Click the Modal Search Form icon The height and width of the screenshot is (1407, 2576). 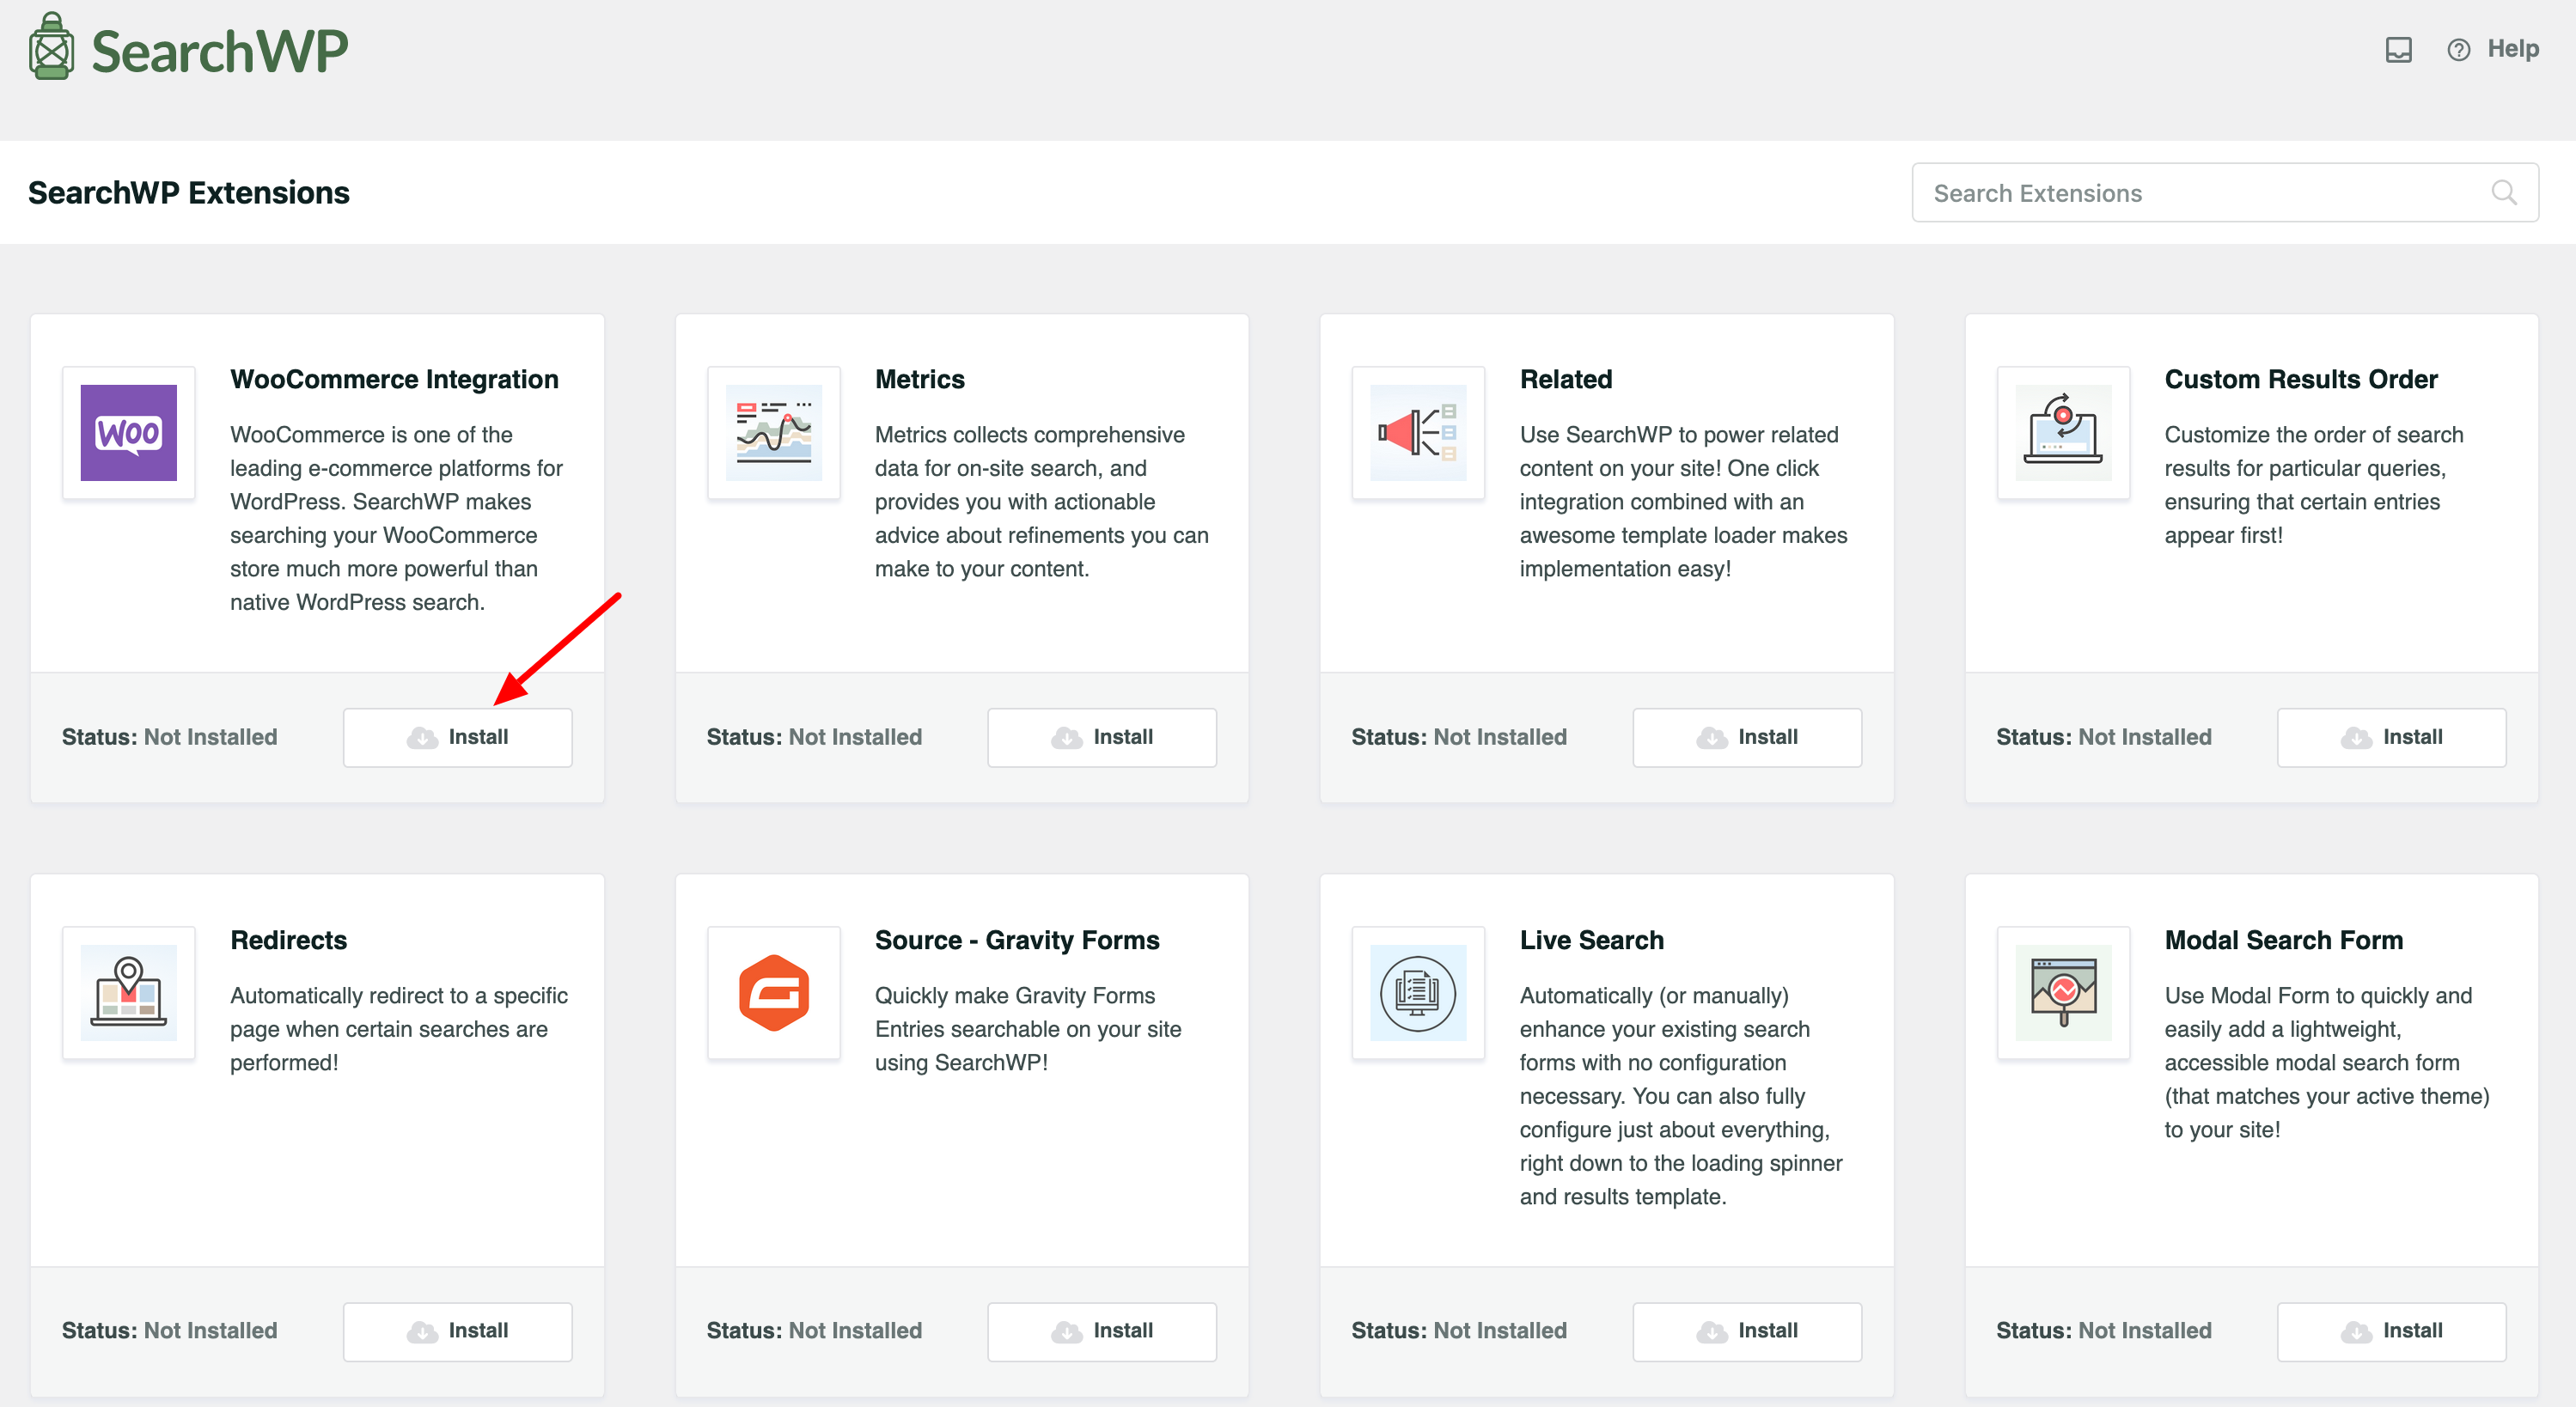coord(2063,993)
